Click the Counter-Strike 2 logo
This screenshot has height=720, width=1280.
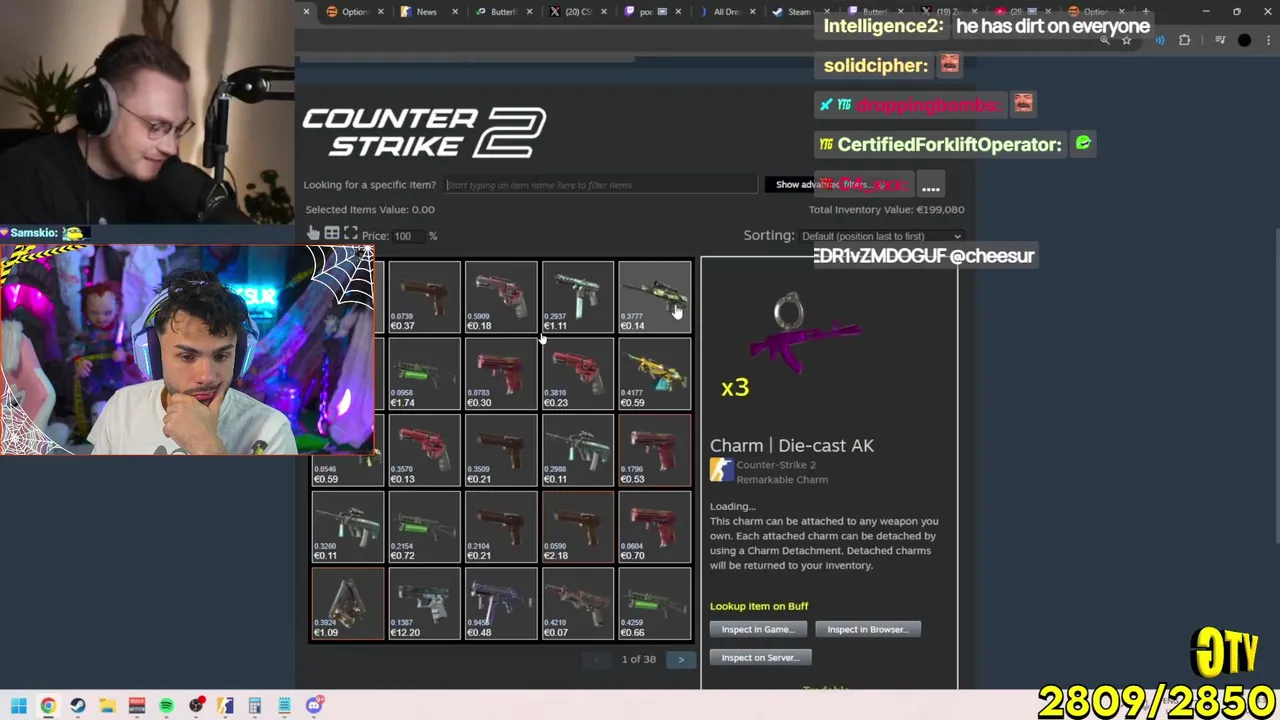[x=424, y=133]
